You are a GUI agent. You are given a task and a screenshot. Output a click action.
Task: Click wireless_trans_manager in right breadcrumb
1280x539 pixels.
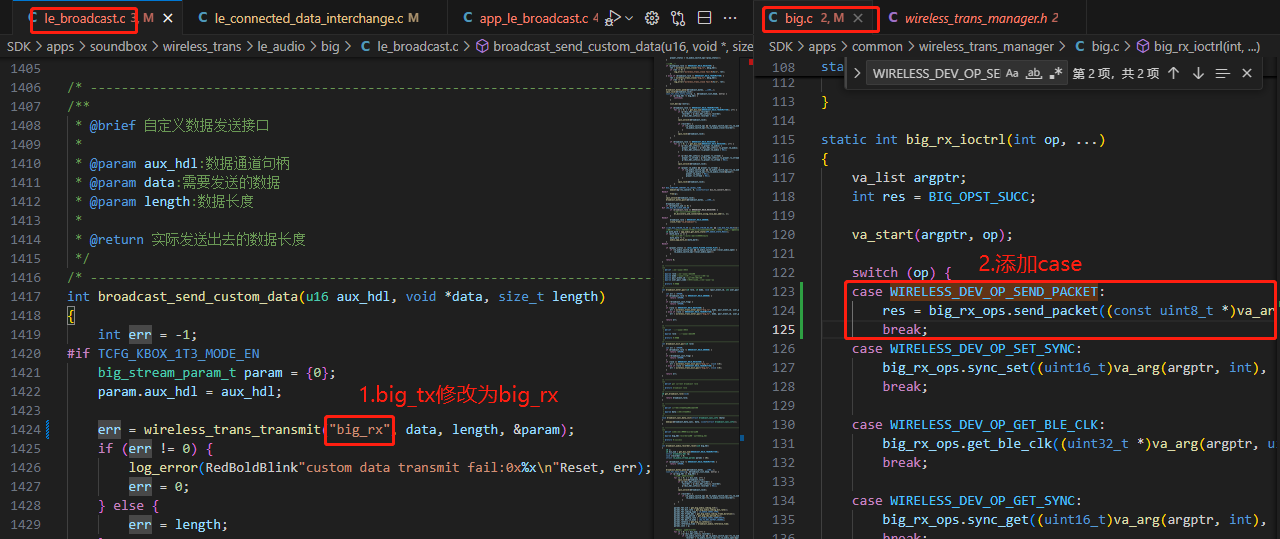(986, 46)
